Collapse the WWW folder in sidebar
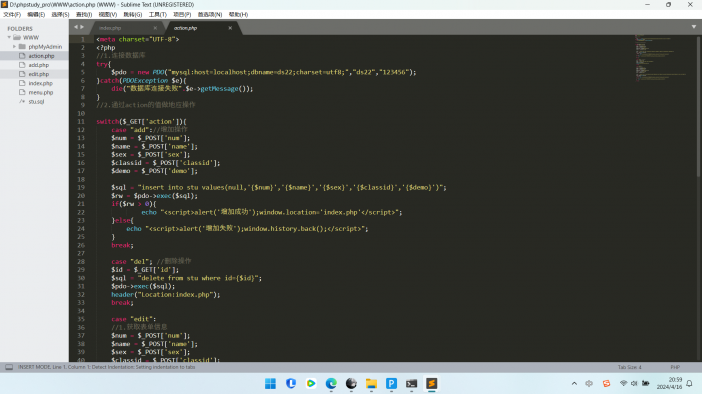This screenshot has width=702, height=394. [x=9, y=37]
